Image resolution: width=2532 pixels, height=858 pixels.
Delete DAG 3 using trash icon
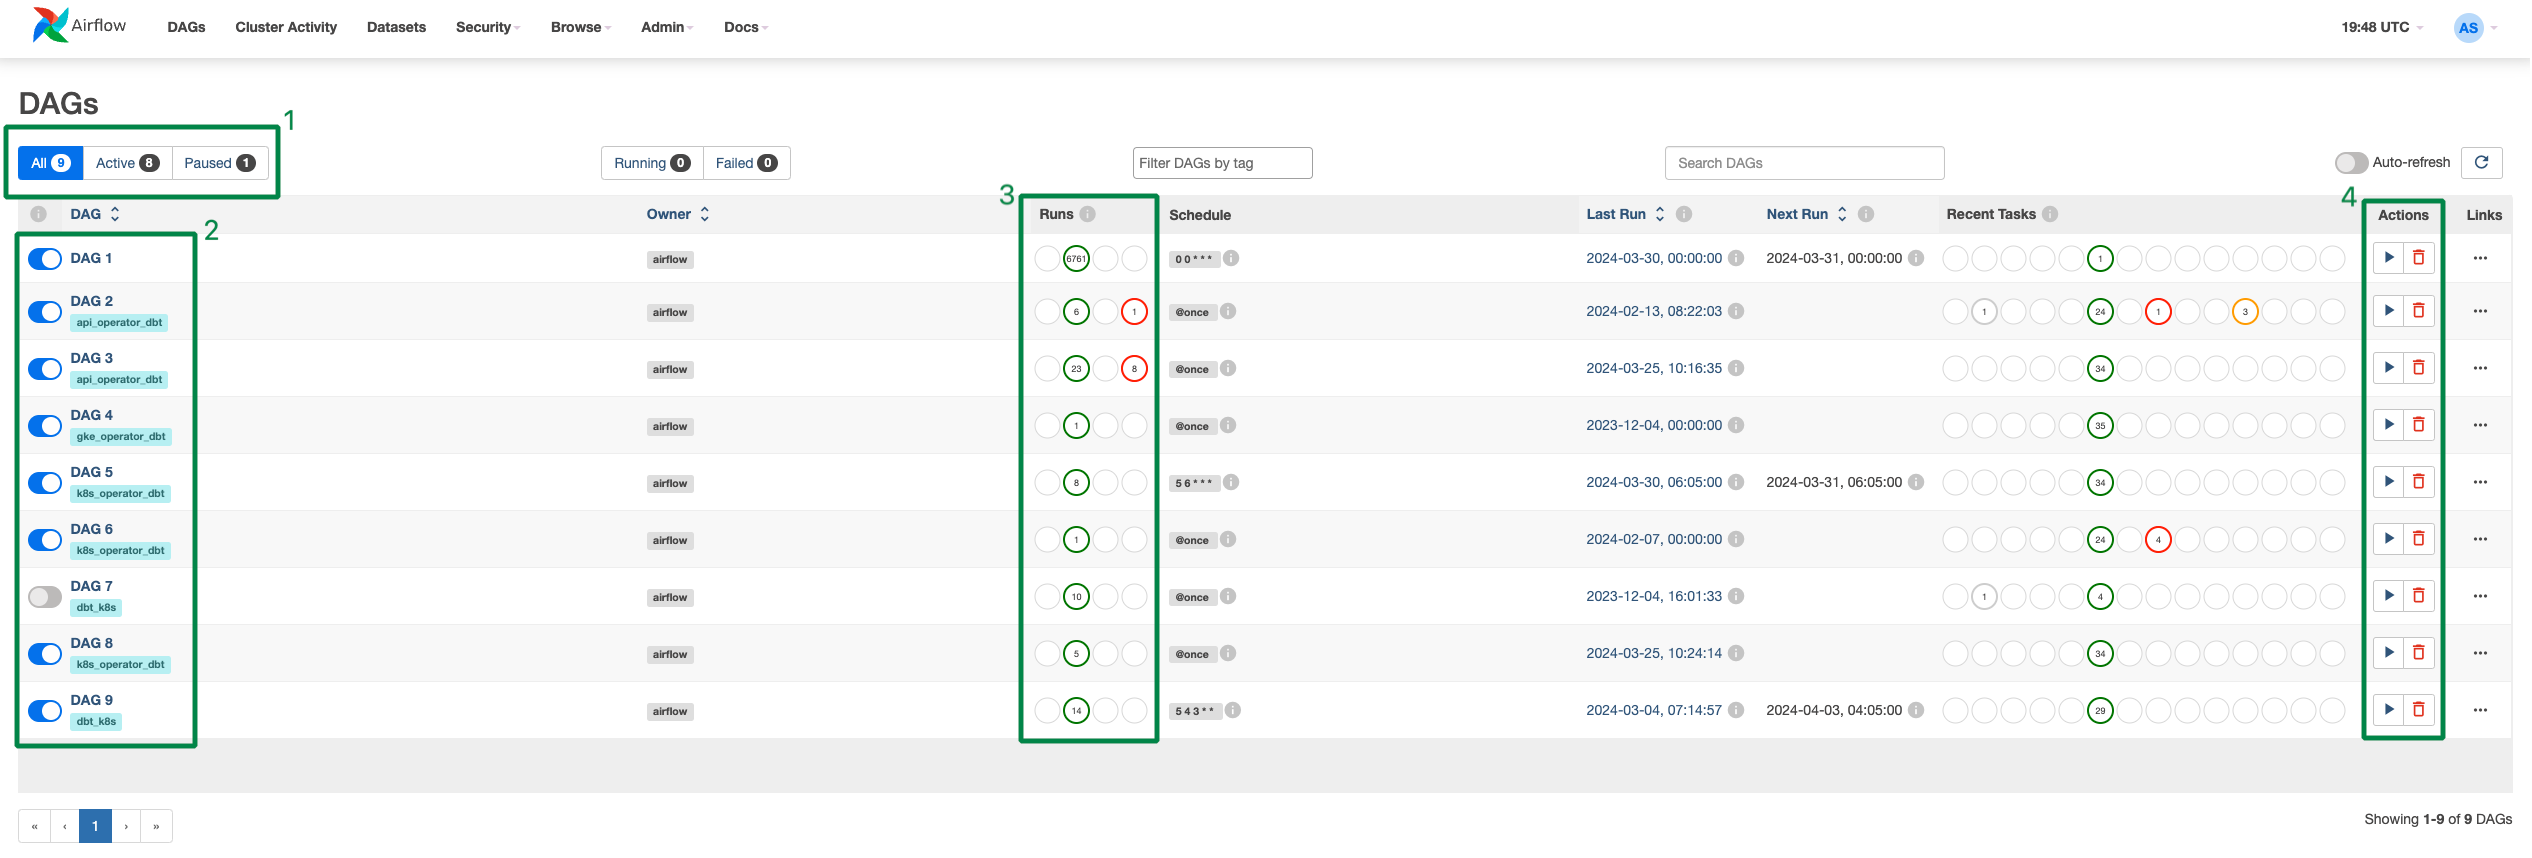[x=2418, y=368]
